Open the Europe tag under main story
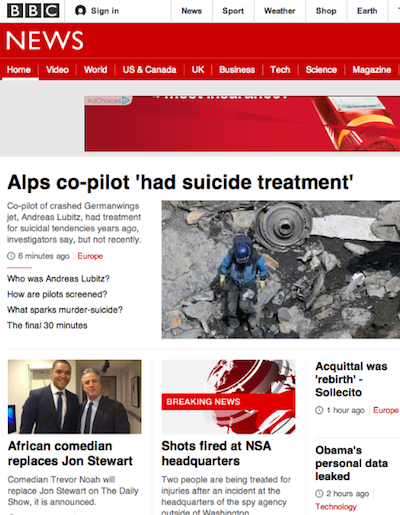Screen dimensions: 400x515 (90, 256)
